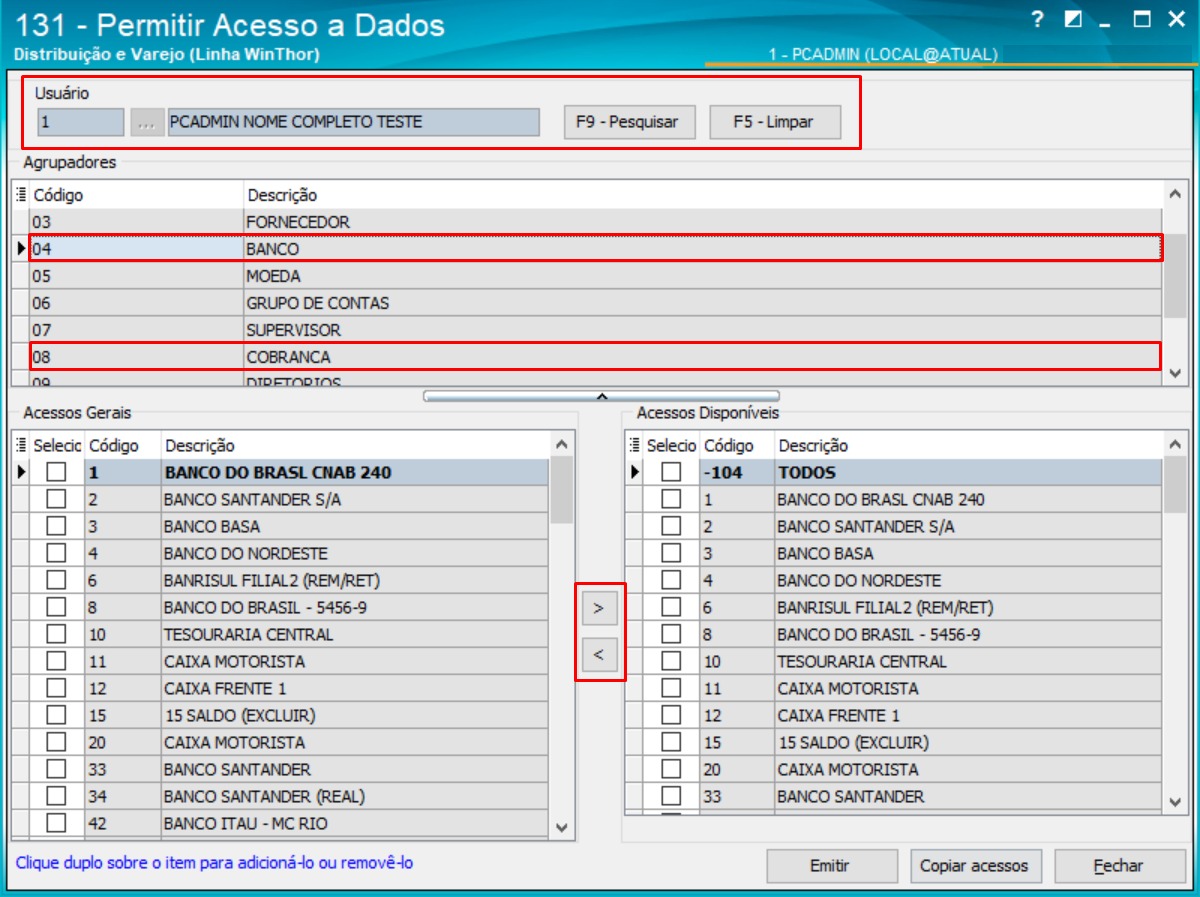Click the contrast toggle icon in title bar
The image size is (1200, 897).
[1073, 19]
